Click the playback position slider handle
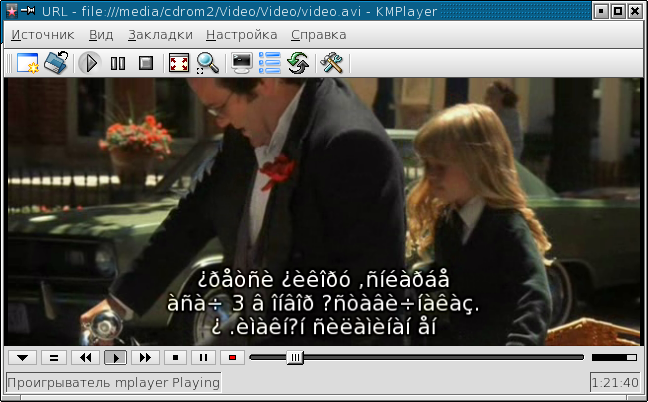Viewport: 648px width, 402px height. (295, 357)
